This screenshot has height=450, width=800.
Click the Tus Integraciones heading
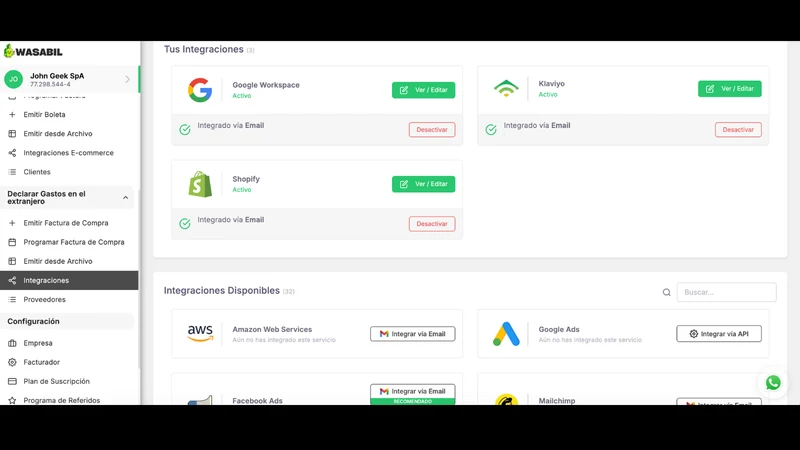pos(204,49)
